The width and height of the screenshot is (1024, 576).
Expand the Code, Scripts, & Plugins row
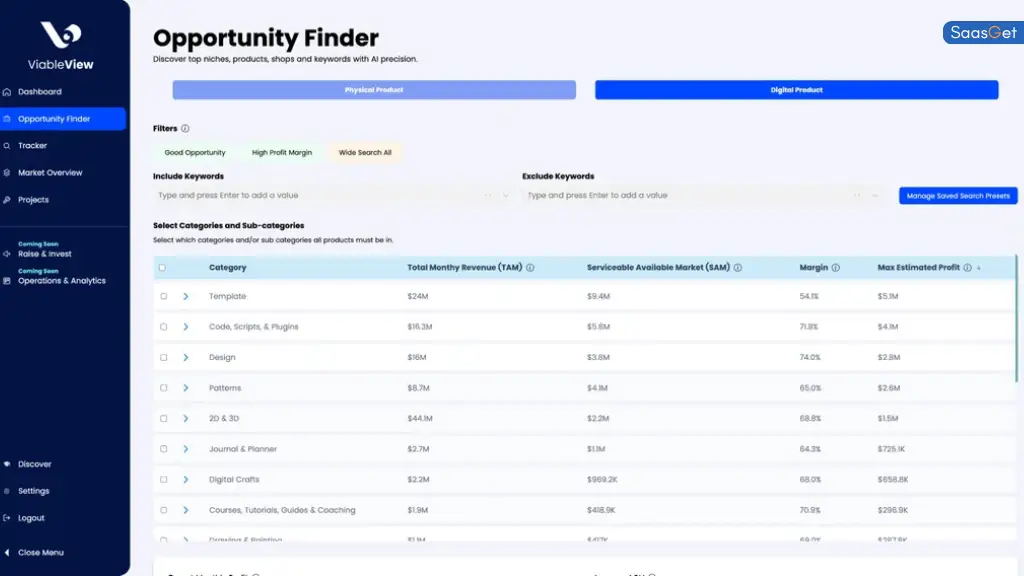point(186,327)
